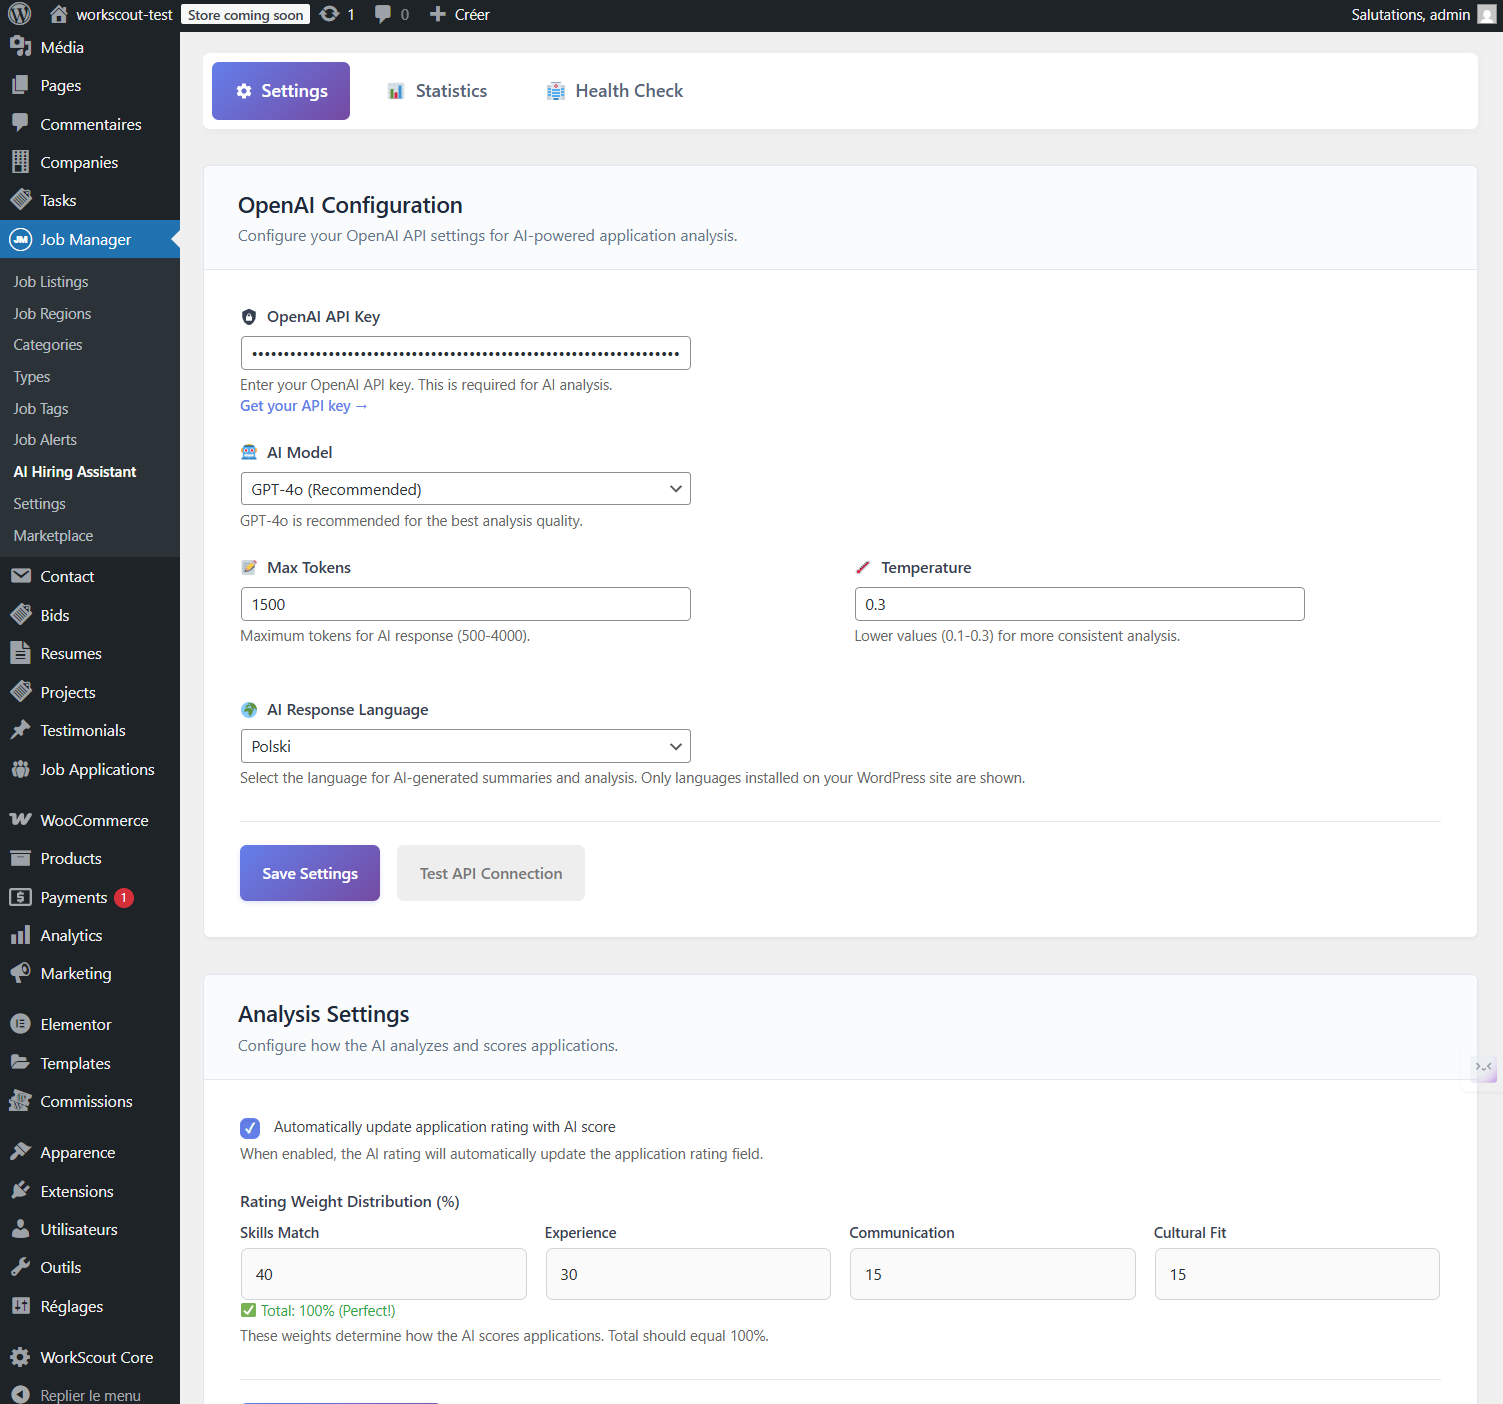Screen dimensions: 1503x1404
Task: Expand the AI Model dropdown
Action: 465,489
